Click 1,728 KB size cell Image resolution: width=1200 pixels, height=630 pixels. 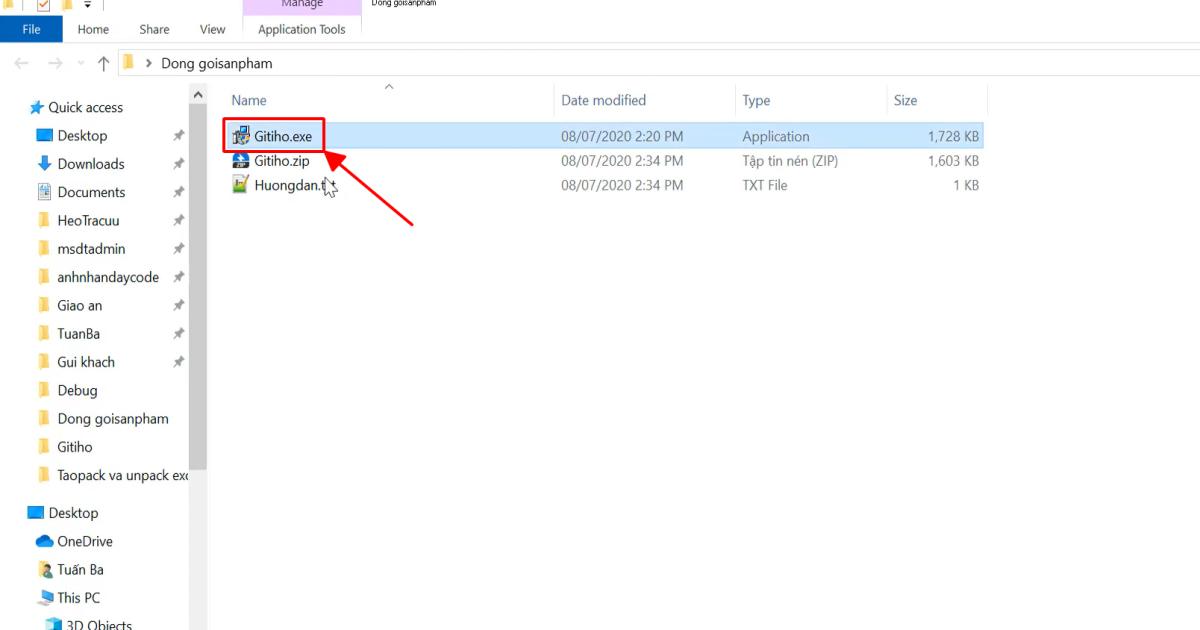point(952,136)
